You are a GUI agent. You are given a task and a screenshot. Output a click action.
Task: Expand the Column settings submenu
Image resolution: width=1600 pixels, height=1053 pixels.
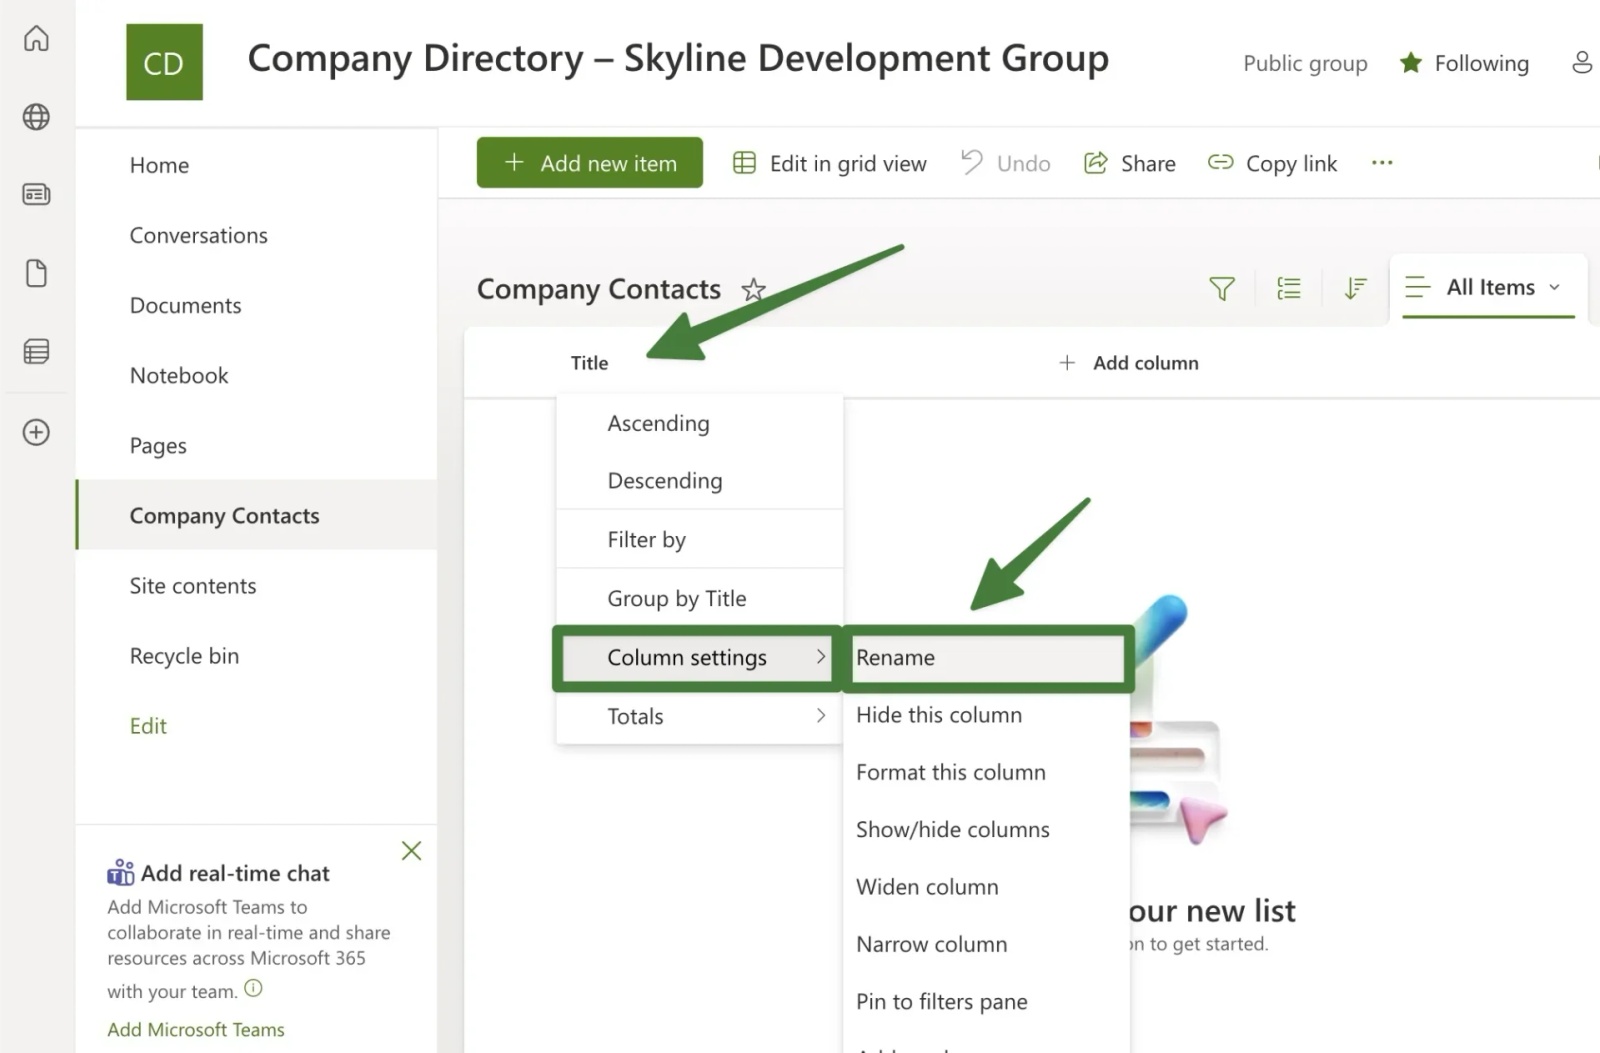[x=698, y=657]
